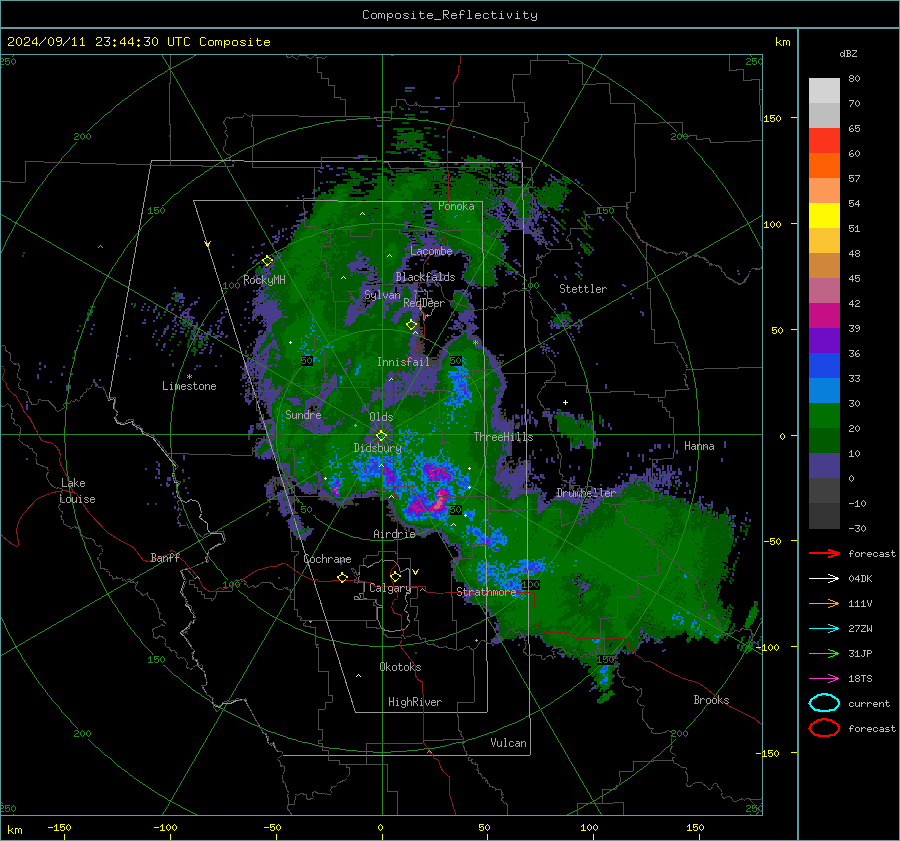Click the Airdrie city label
The width and height of the screenshot is (900, 841).
coord(394,534)
